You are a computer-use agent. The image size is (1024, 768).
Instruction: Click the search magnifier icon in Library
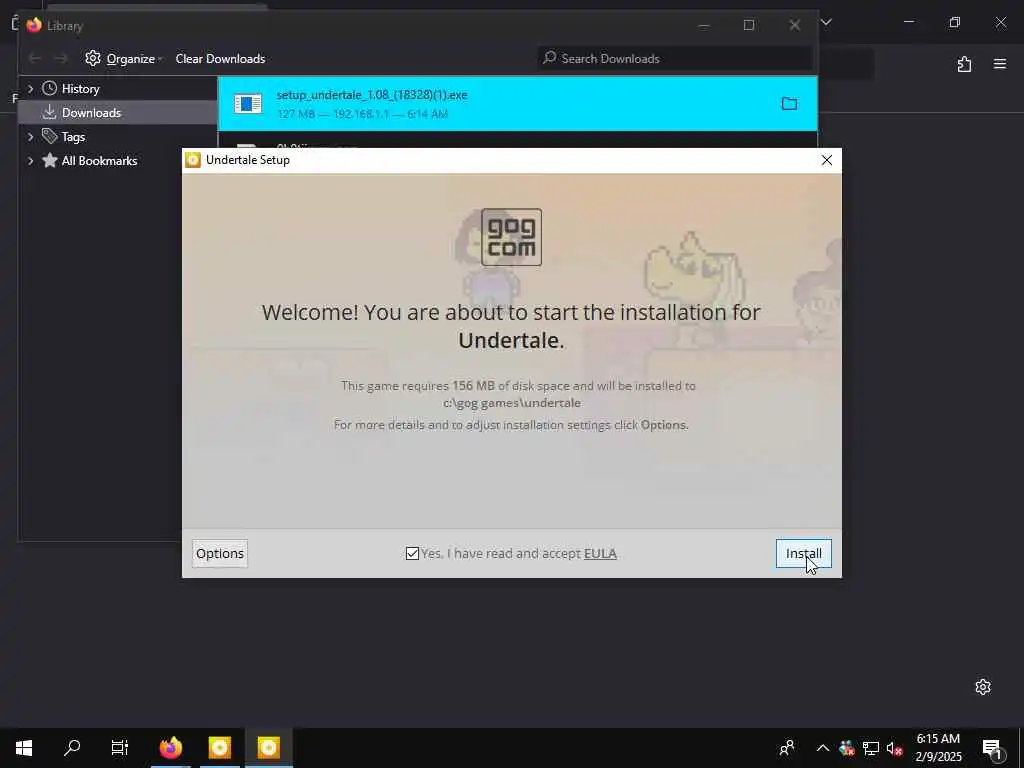(x=550, y=58)
